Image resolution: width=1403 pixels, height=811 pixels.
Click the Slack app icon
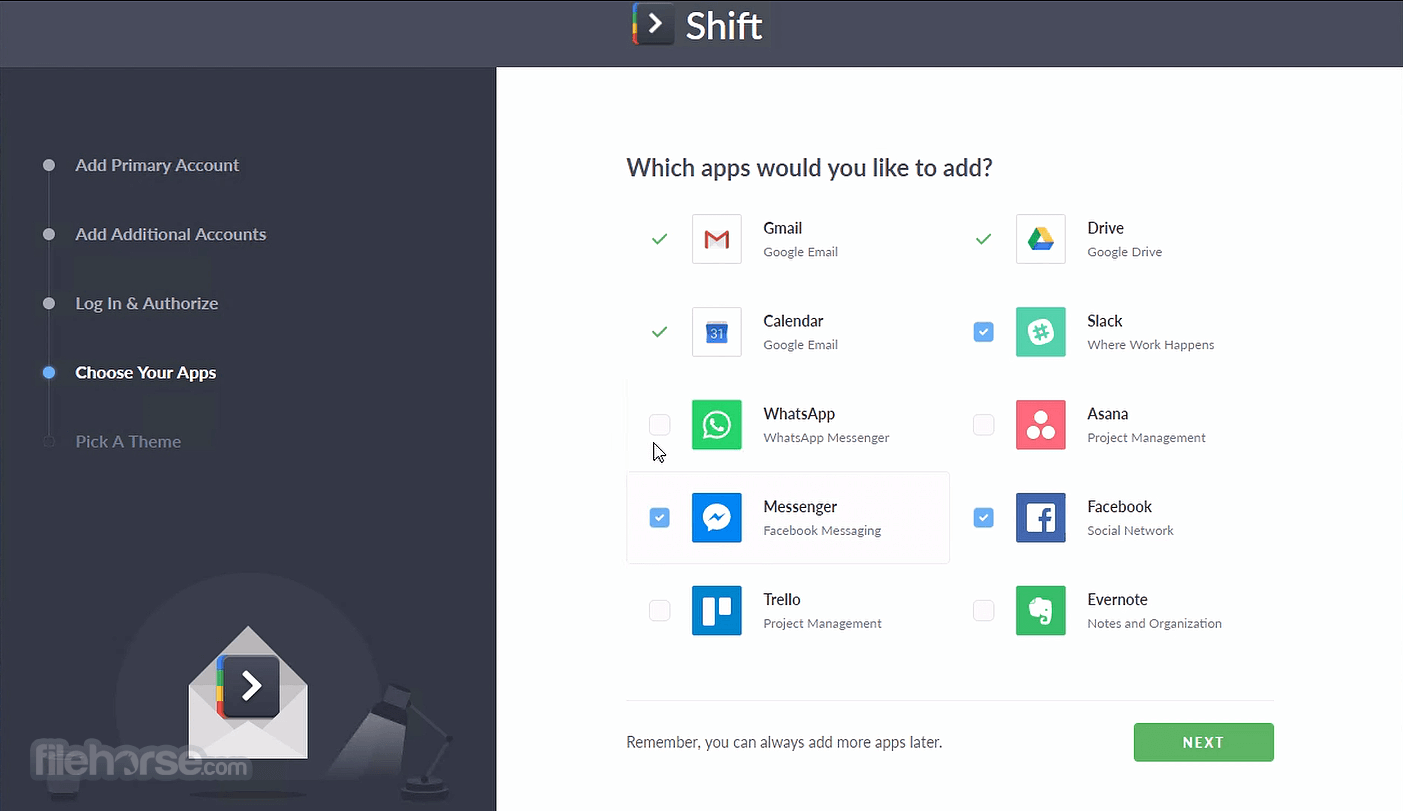click(1041, 332)
